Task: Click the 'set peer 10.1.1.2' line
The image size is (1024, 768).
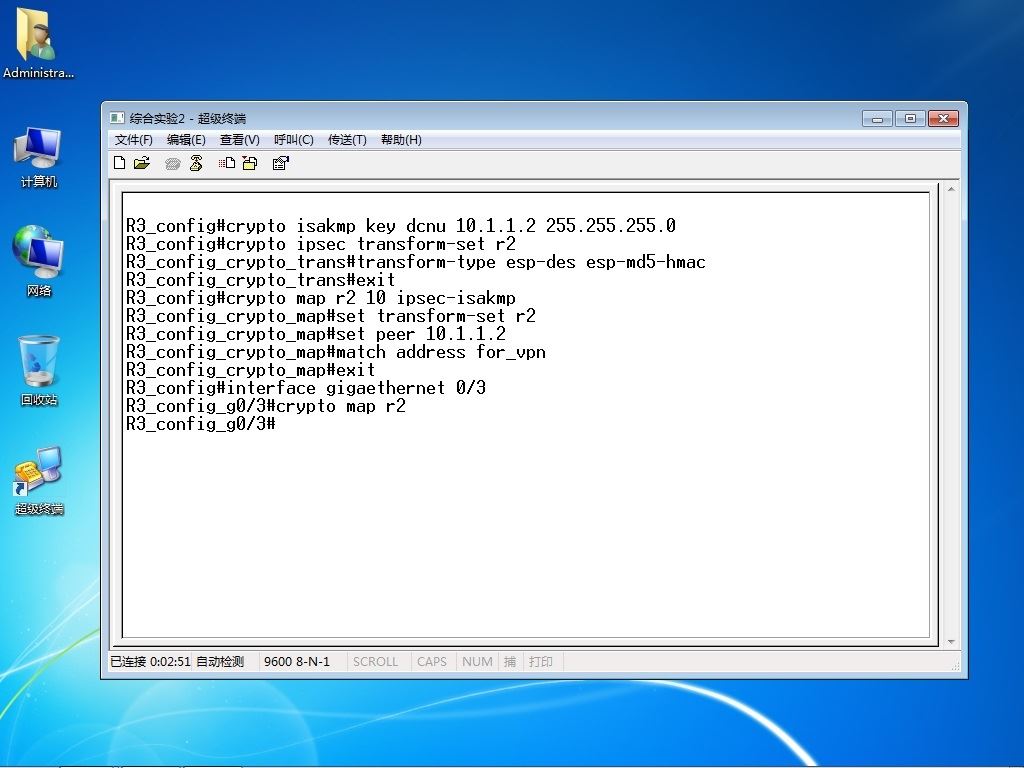Action: [x=316, y=334]
